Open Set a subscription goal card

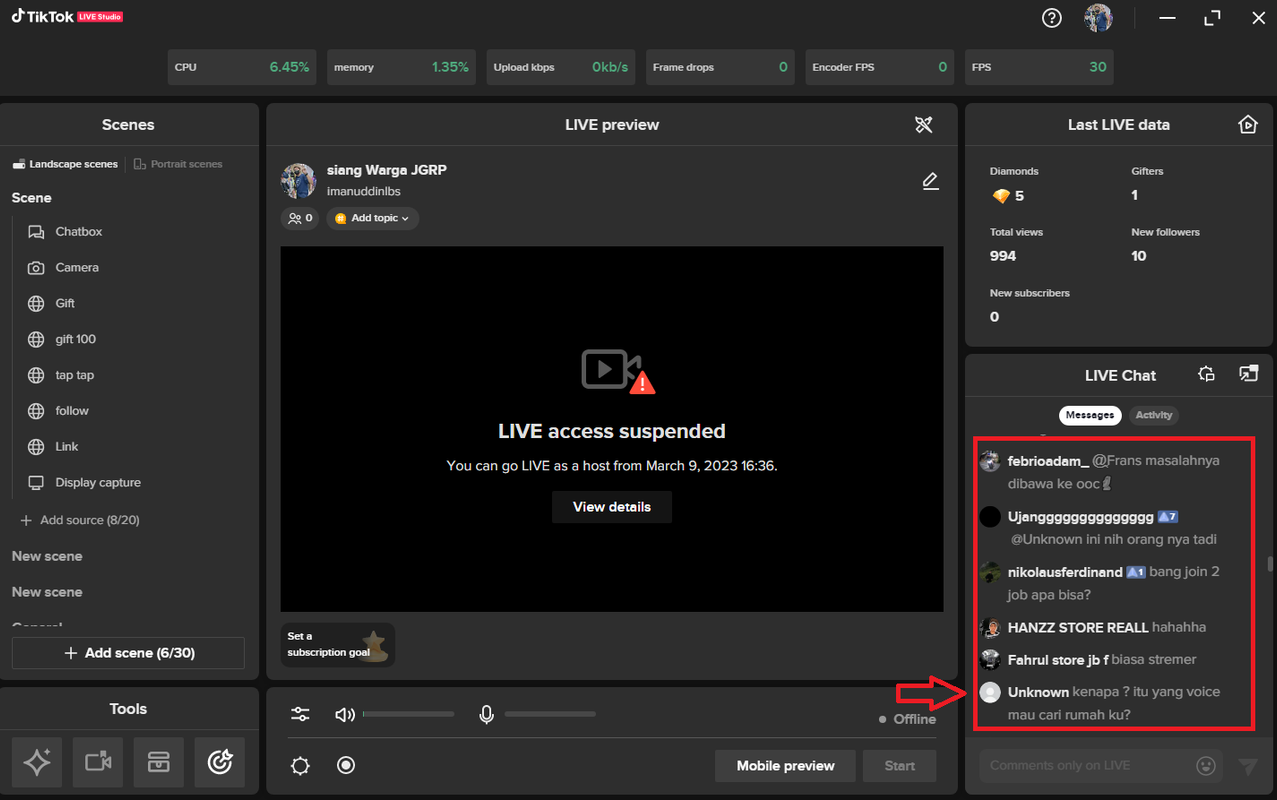pos(338,644)
